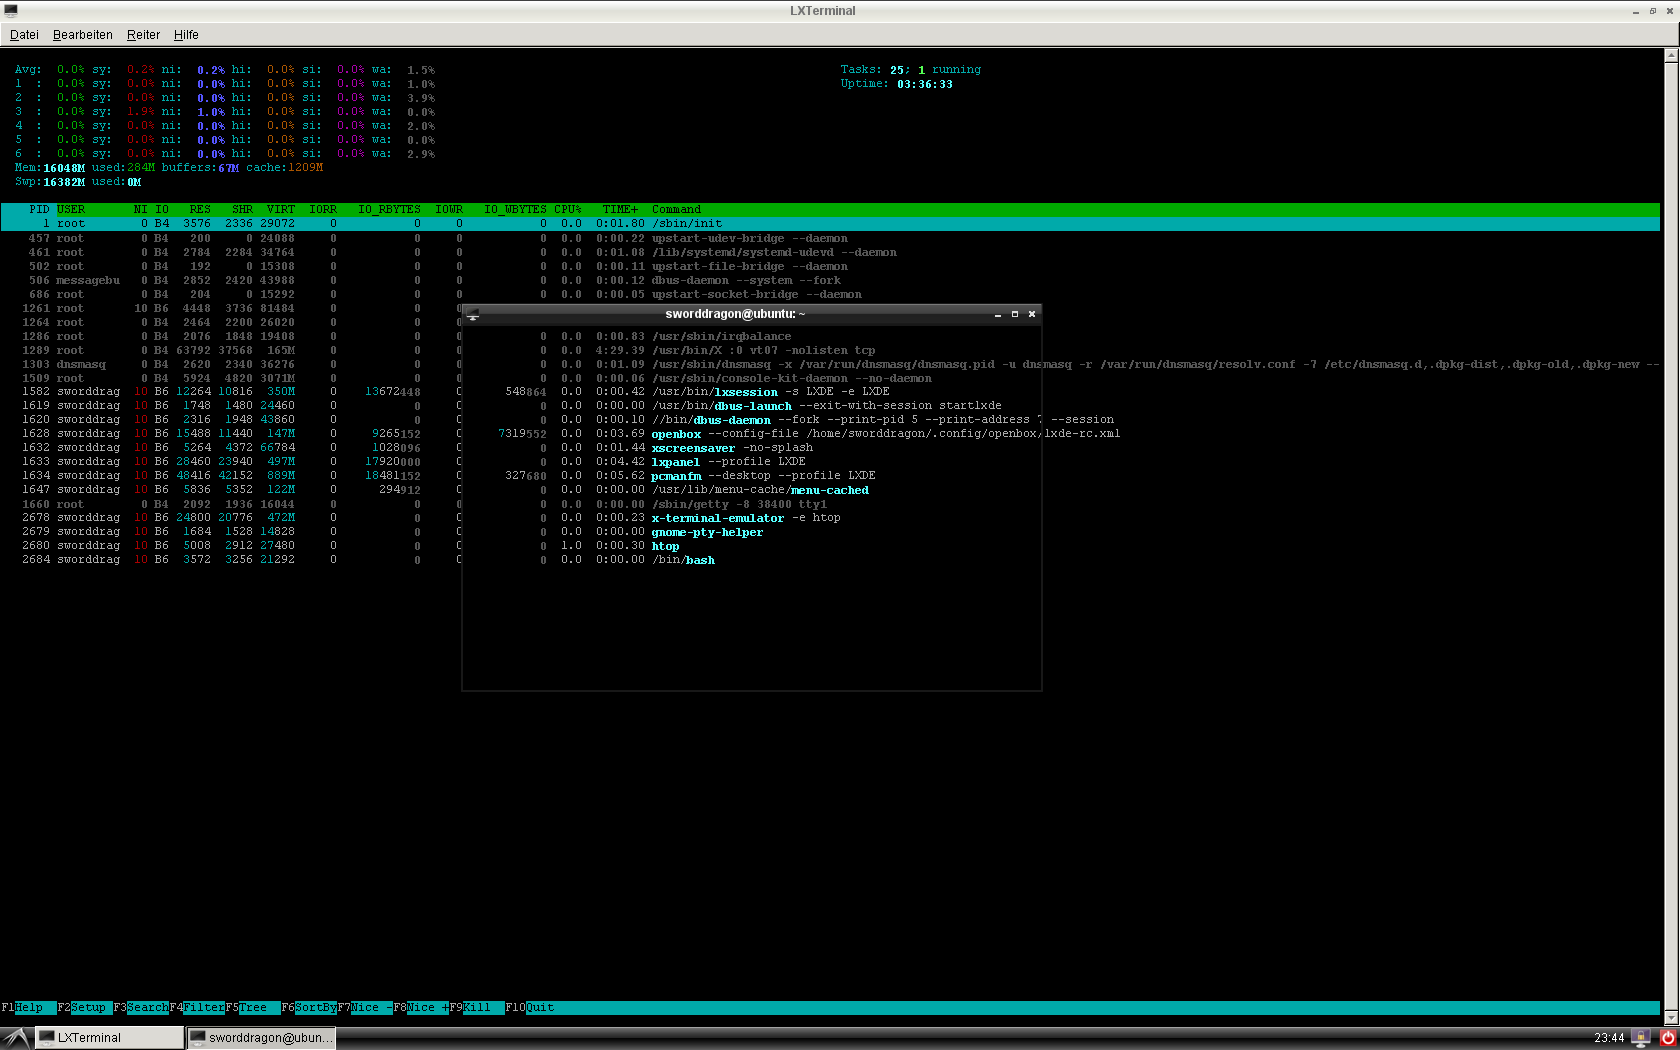The image size is (1680, 1050).
Task: Open the Datei menu
Action: click(24, 35)
